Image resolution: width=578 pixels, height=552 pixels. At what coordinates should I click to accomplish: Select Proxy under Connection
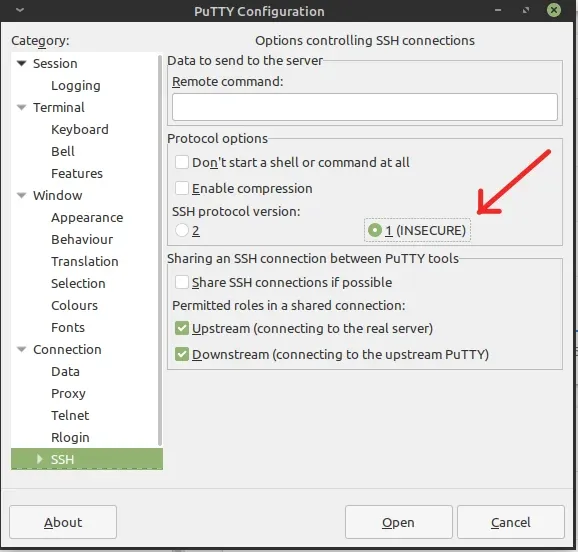click(68, 393)
